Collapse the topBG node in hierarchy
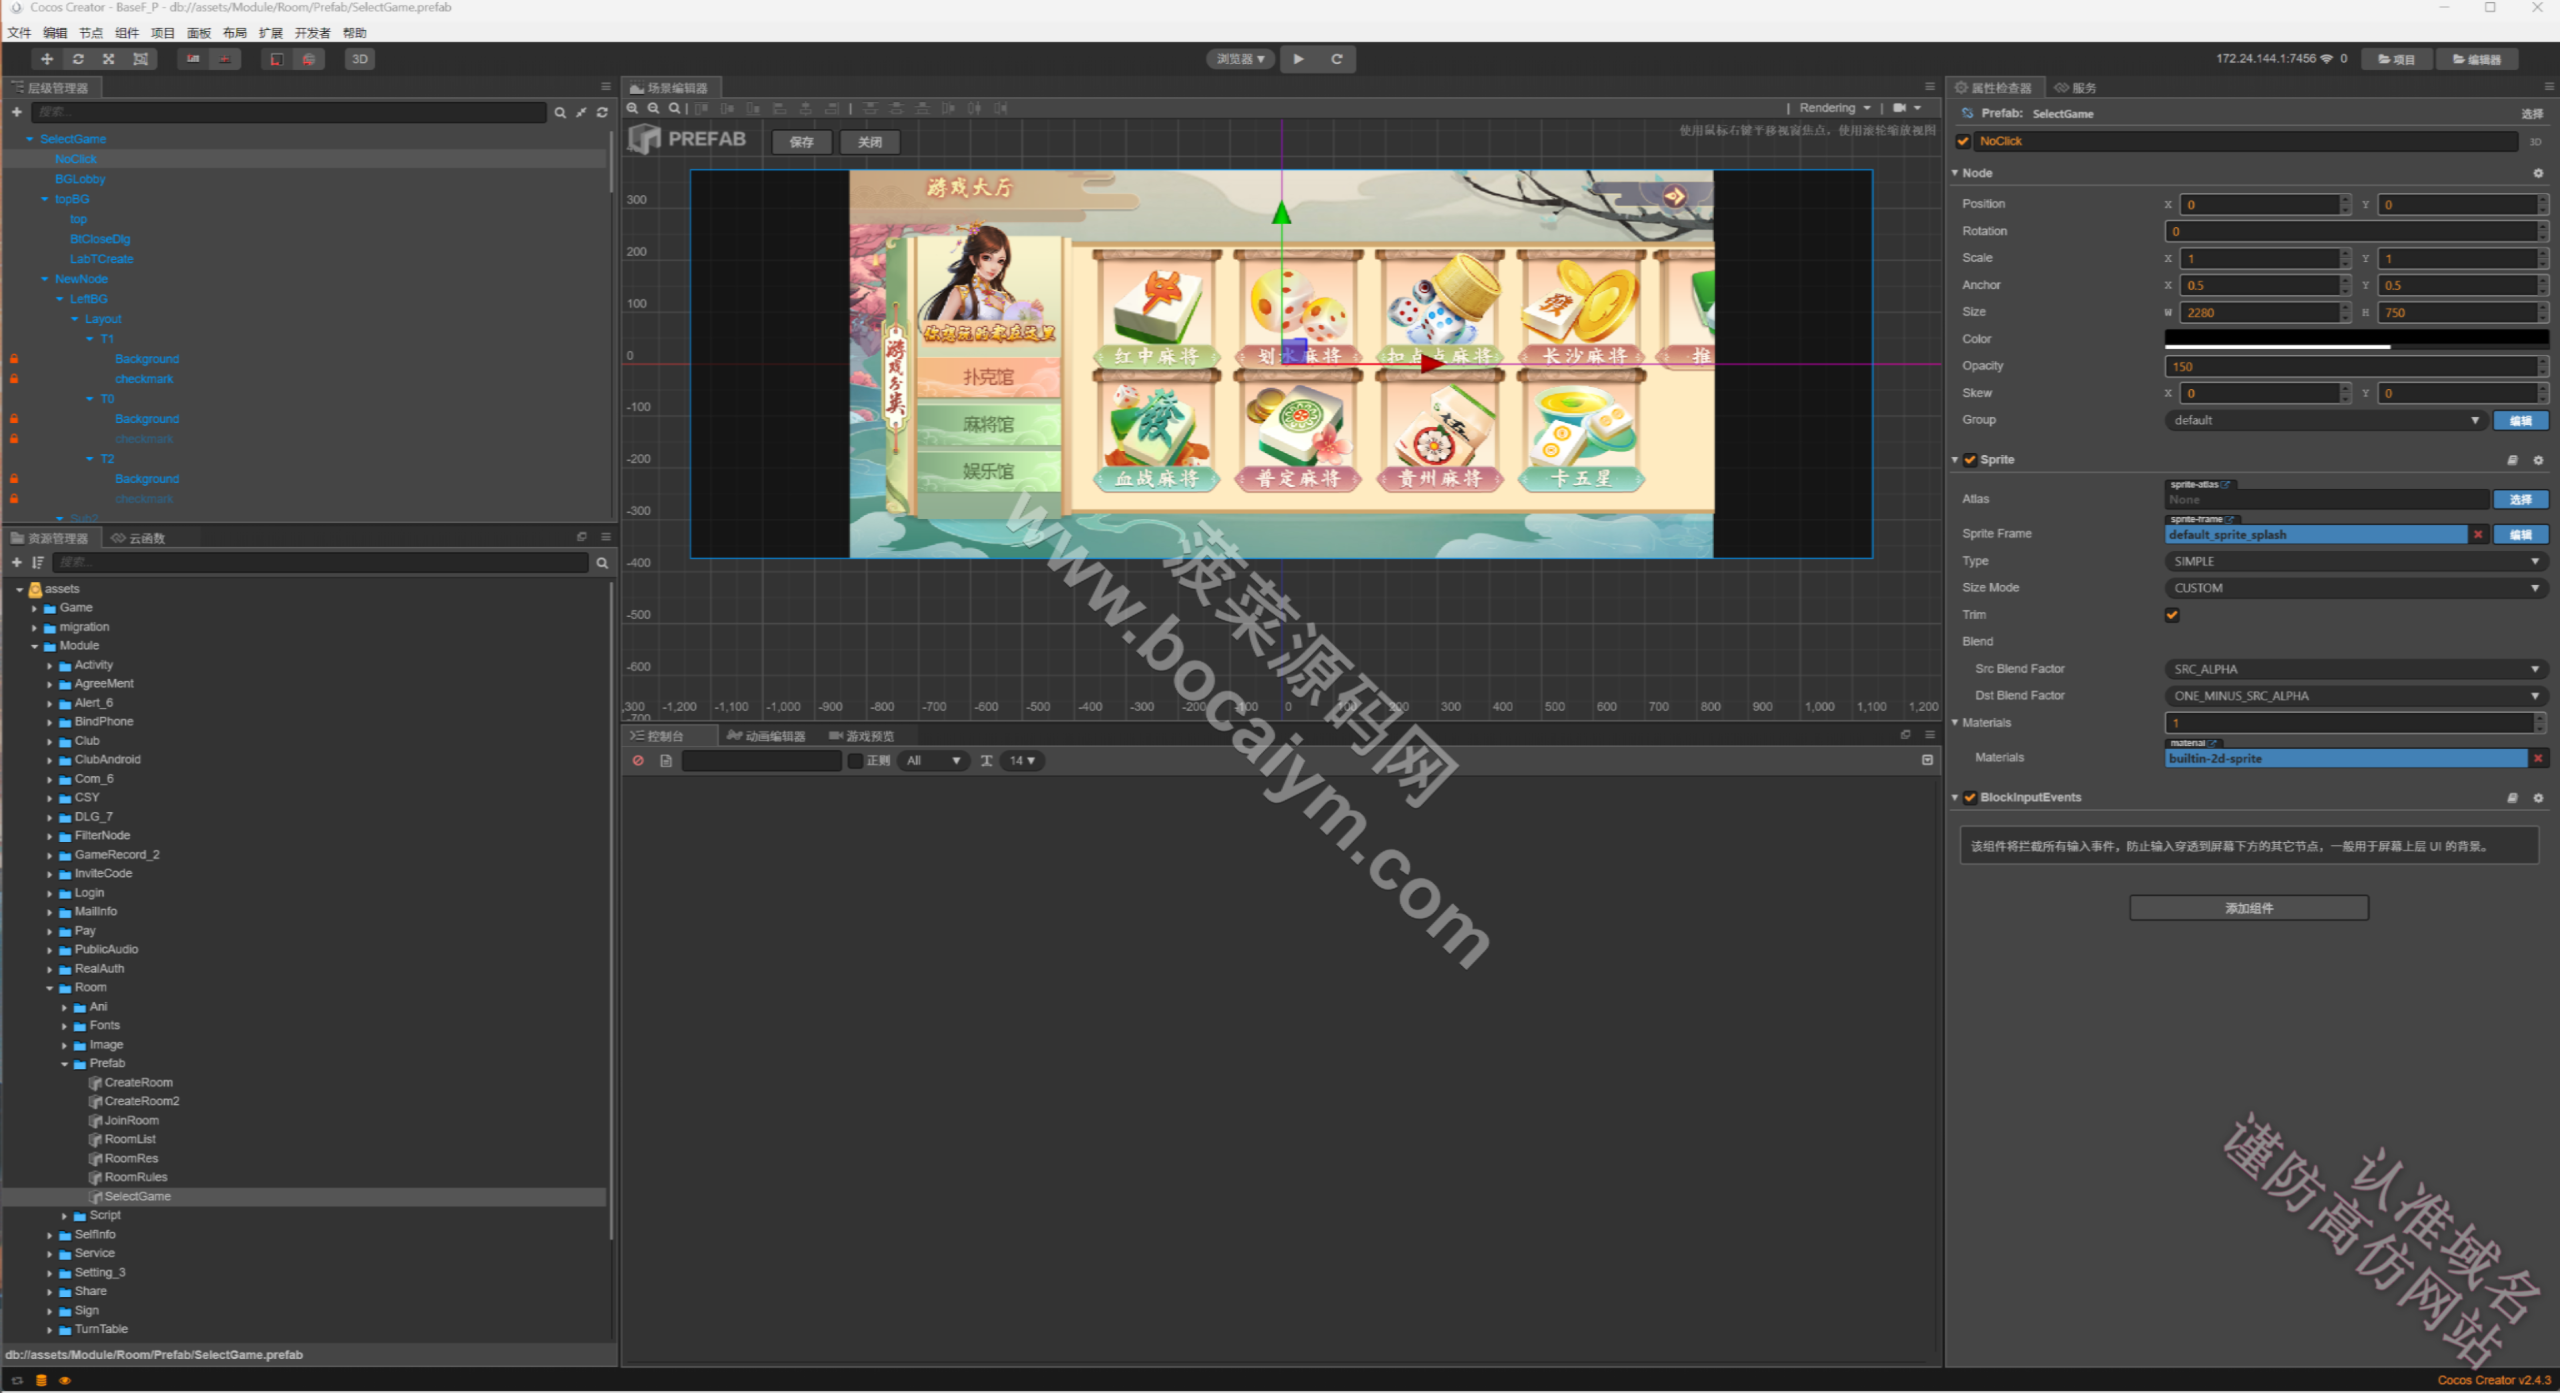 [45, 199]
